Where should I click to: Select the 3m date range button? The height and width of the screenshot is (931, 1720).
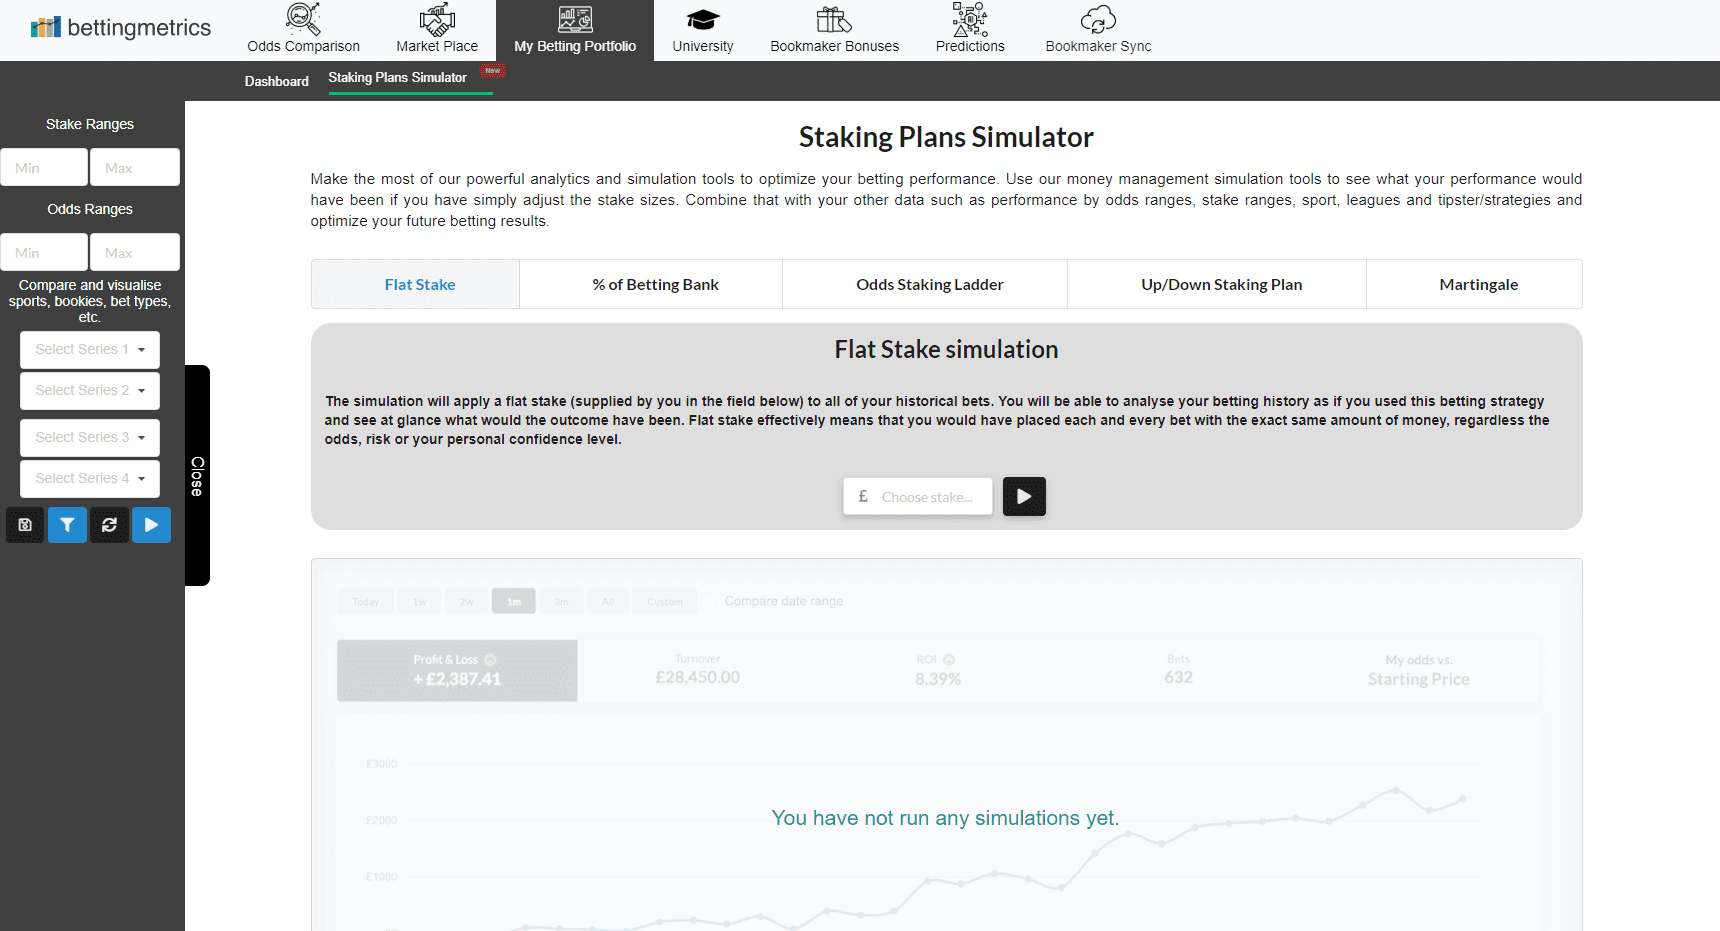(x=562, y=601)
